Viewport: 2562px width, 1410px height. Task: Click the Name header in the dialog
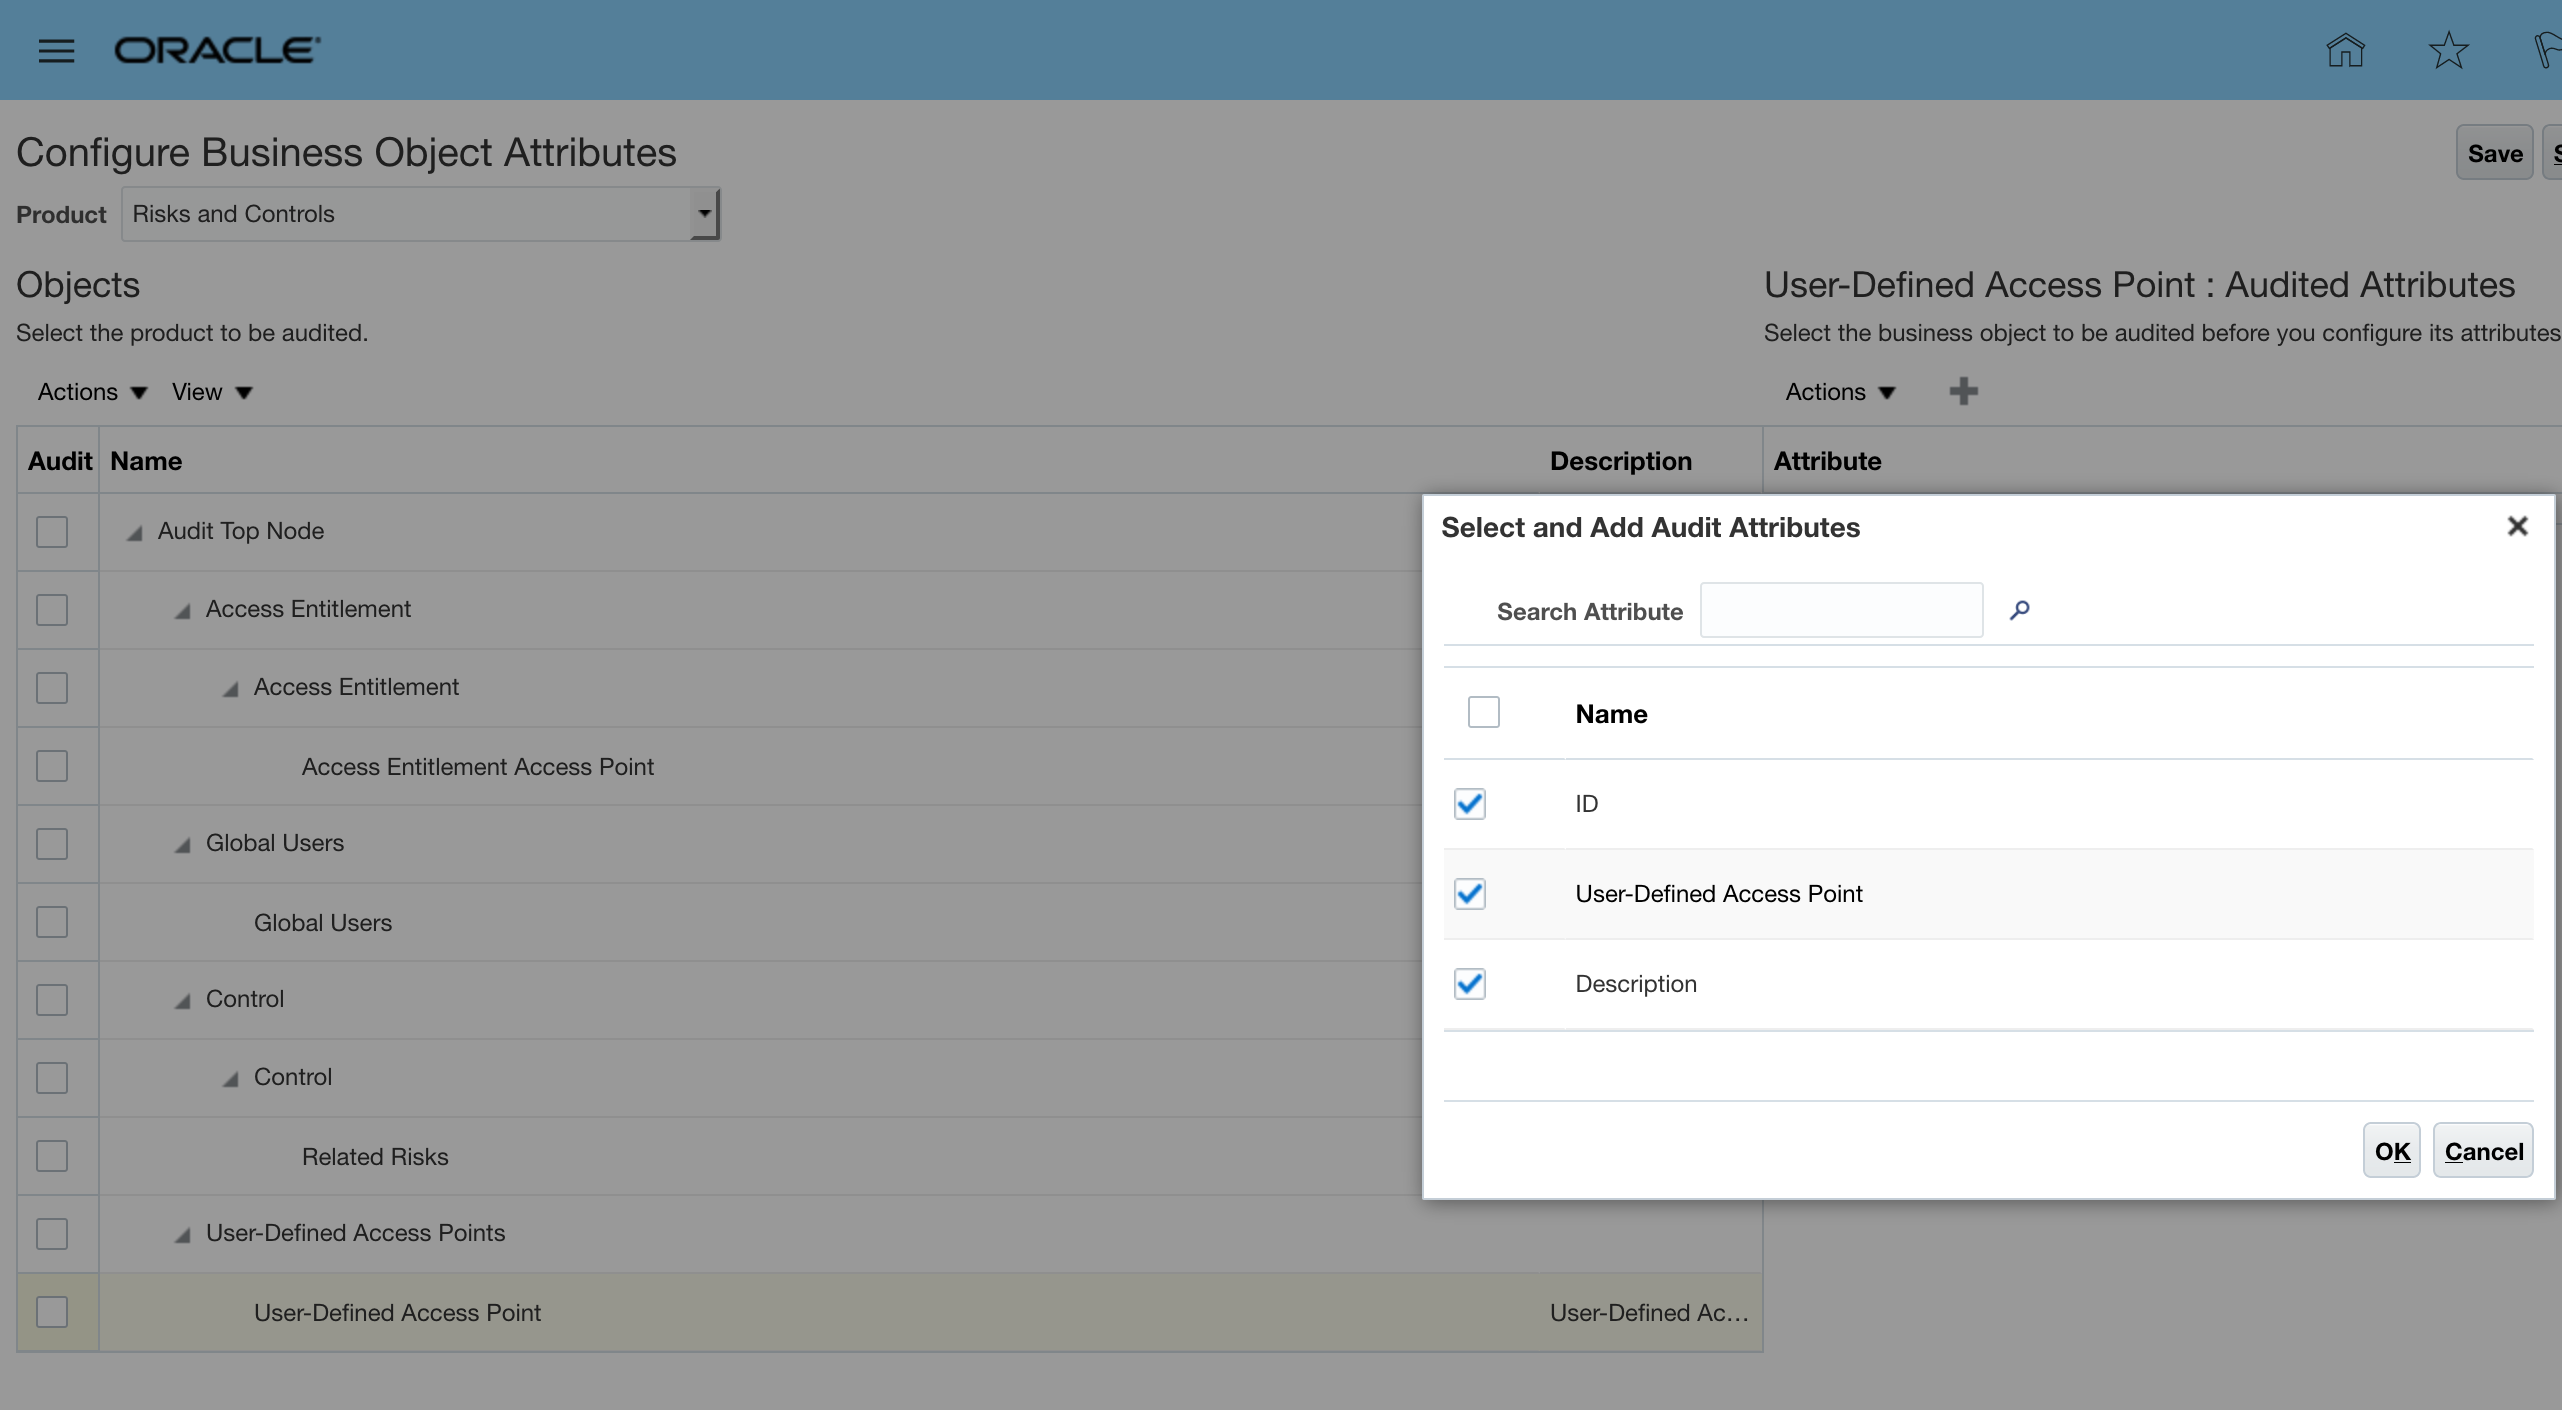click(1611, 714)
